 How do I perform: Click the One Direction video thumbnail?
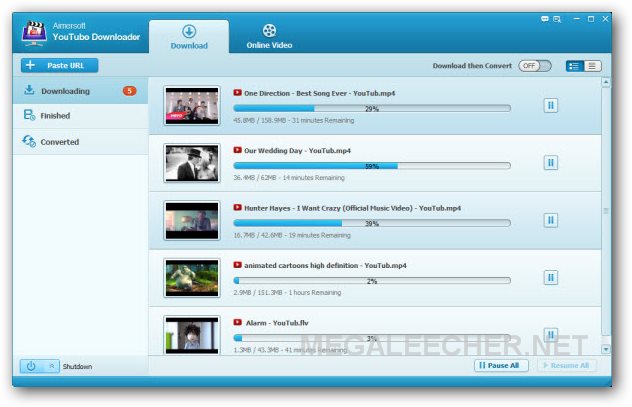pos(192,106)
